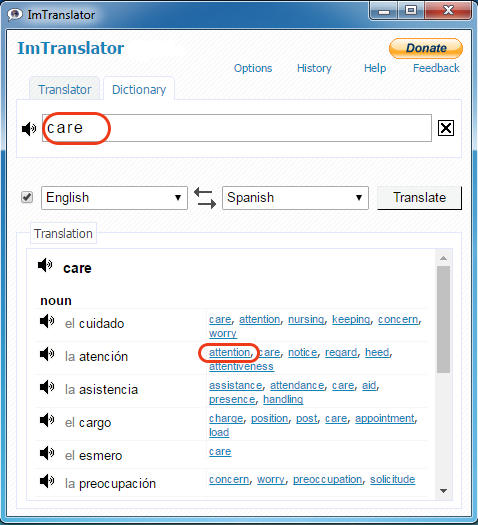Play pronunciation of el esmero
The image size is (478, 525).
coord(47,453)
